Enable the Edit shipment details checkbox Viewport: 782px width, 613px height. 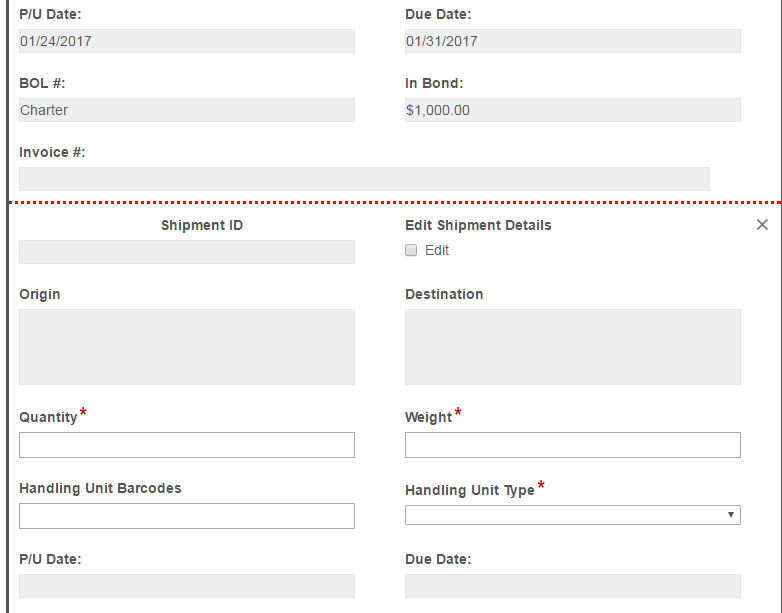click(411, 250)
